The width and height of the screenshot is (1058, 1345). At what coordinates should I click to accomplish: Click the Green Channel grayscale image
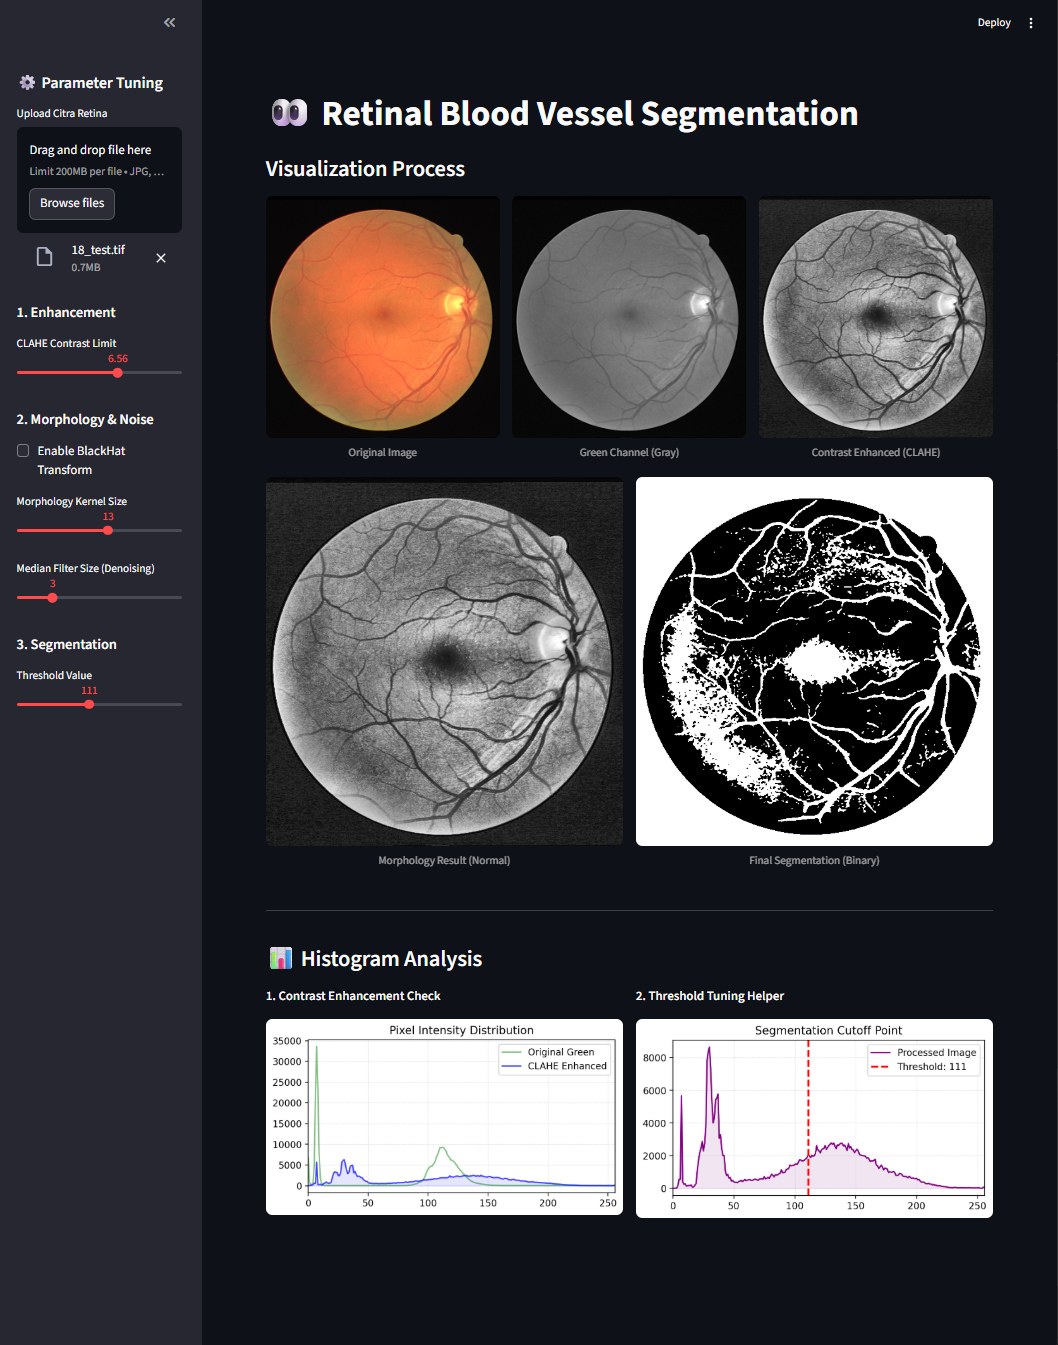coord(628,317)
